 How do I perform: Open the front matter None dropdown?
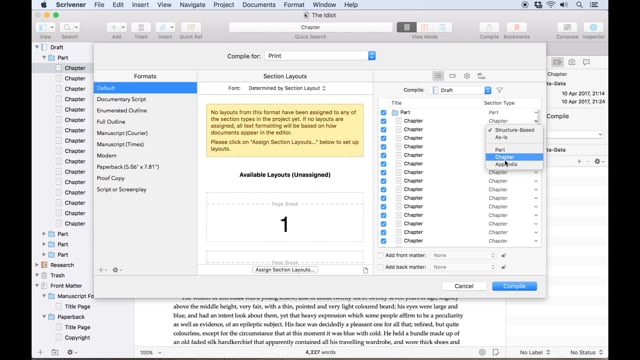pyautogui.click(x=463, y=256)
